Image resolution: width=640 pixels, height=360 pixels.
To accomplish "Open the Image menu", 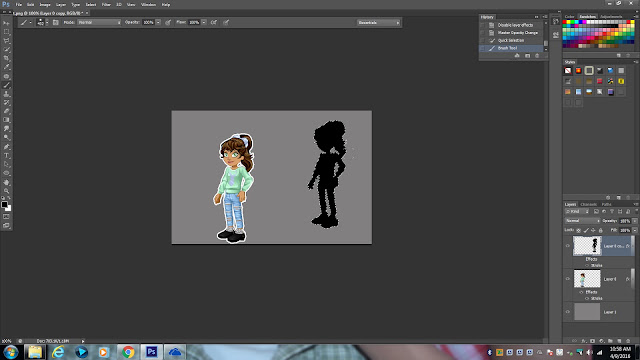I will coord(45,4).
